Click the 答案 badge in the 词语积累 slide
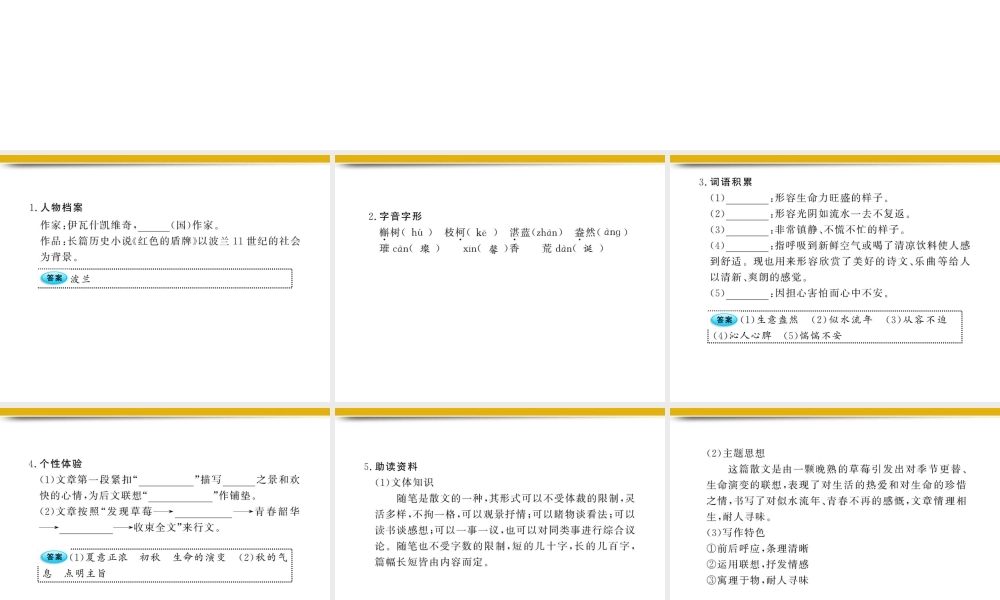Viewport: 1000px width, 600px height. click(722, 320)
